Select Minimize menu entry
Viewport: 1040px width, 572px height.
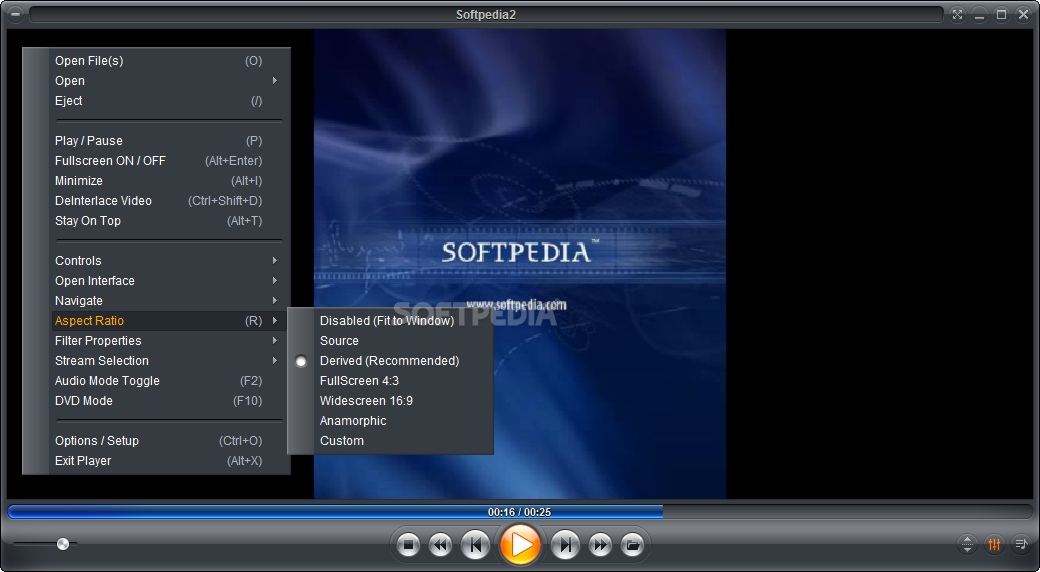(169, 180)
